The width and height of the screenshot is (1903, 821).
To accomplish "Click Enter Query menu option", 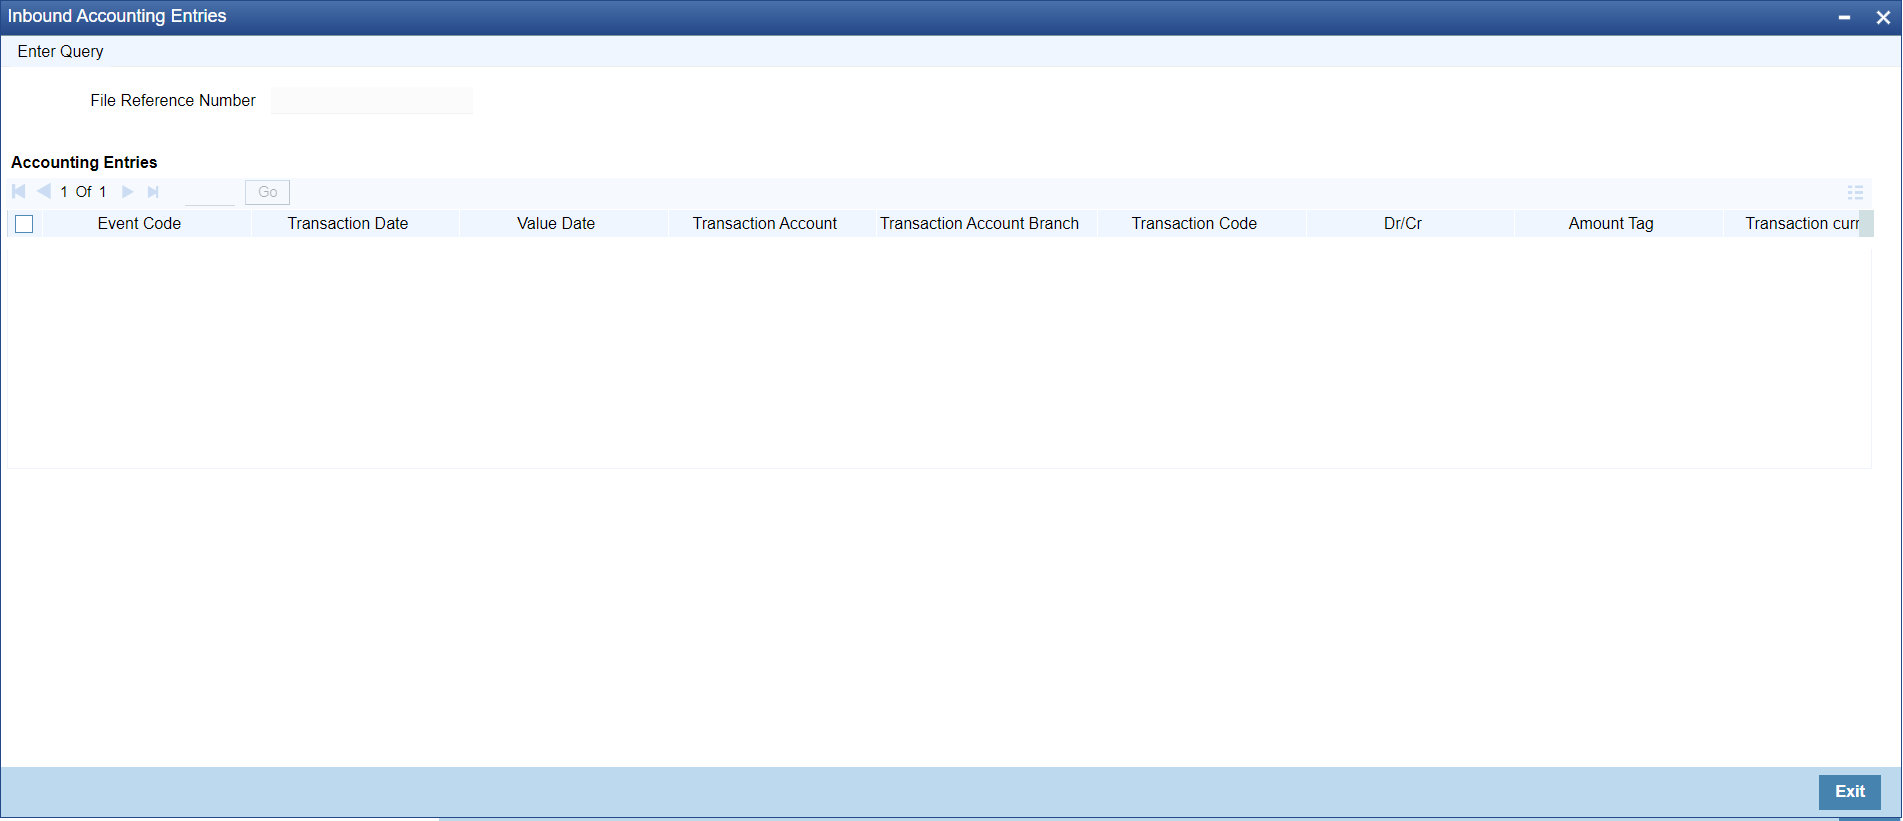I will coord(60,51).
